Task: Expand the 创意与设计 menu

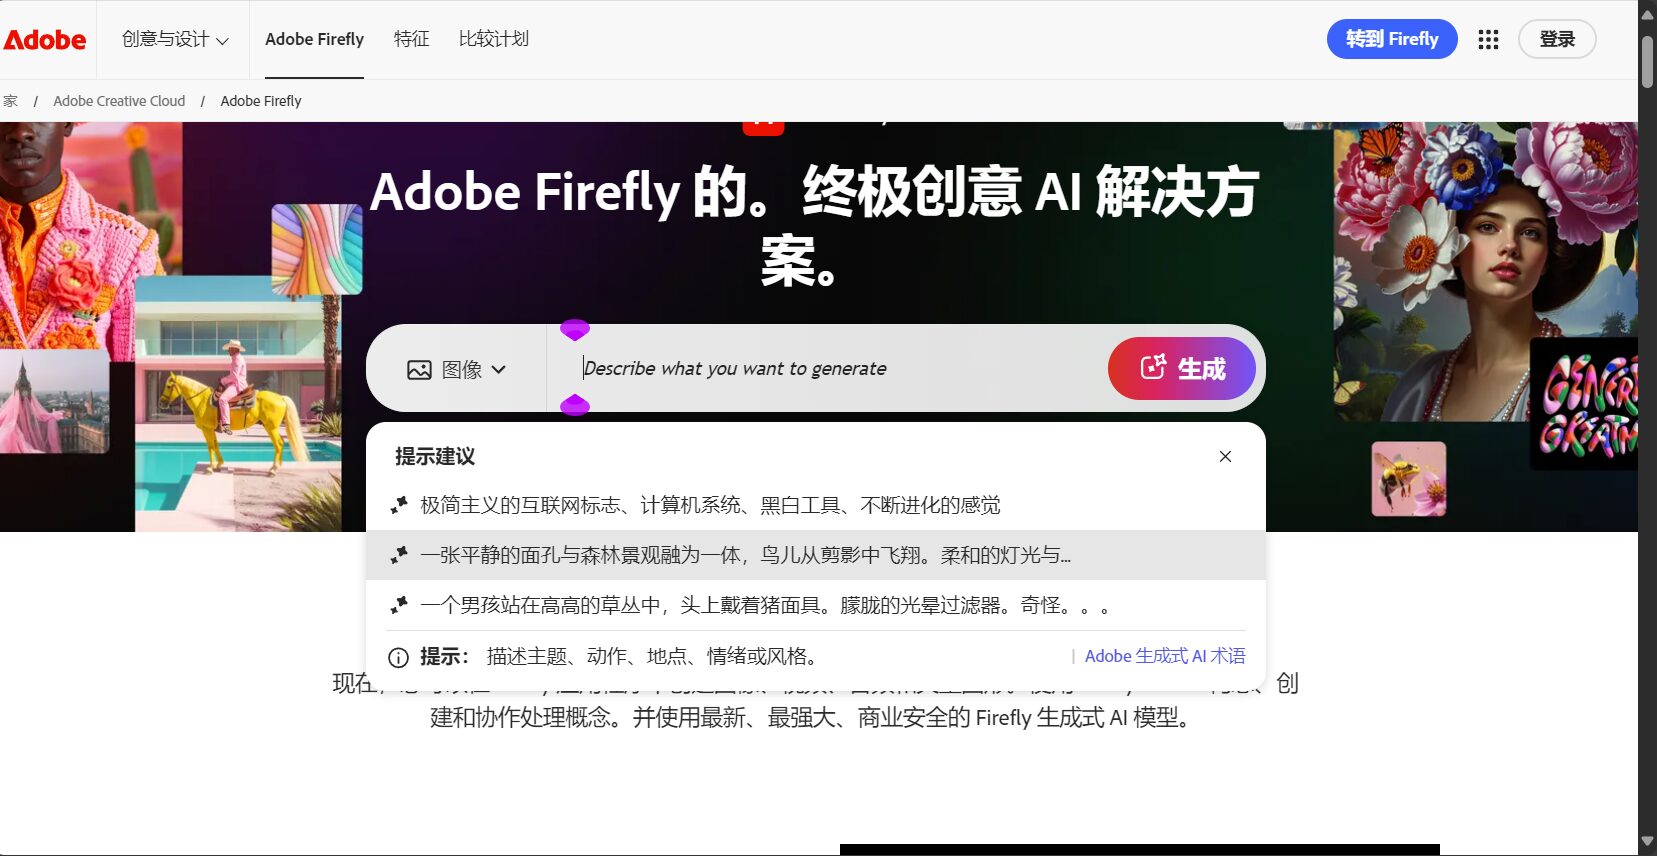Action: click(175, 39)
